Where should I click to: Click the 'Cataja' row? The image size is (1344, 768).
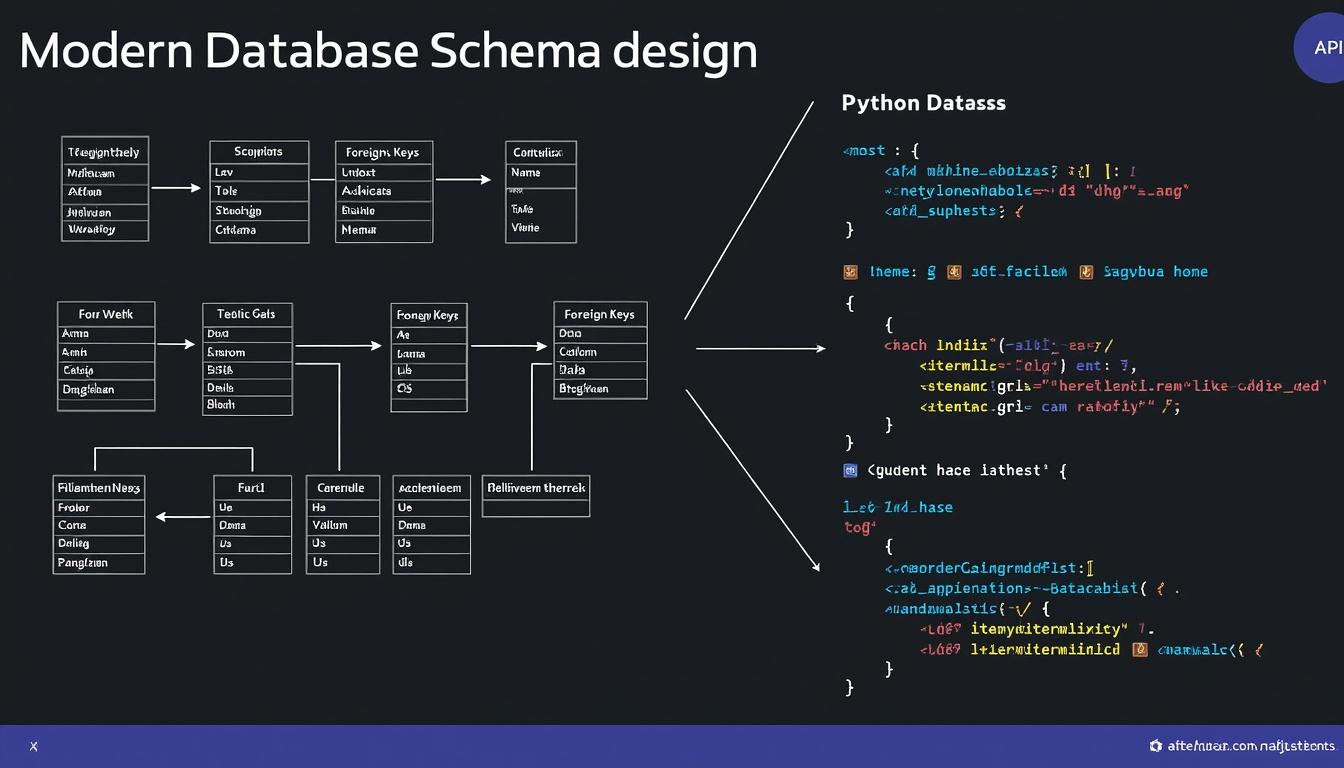click(106, 371)
